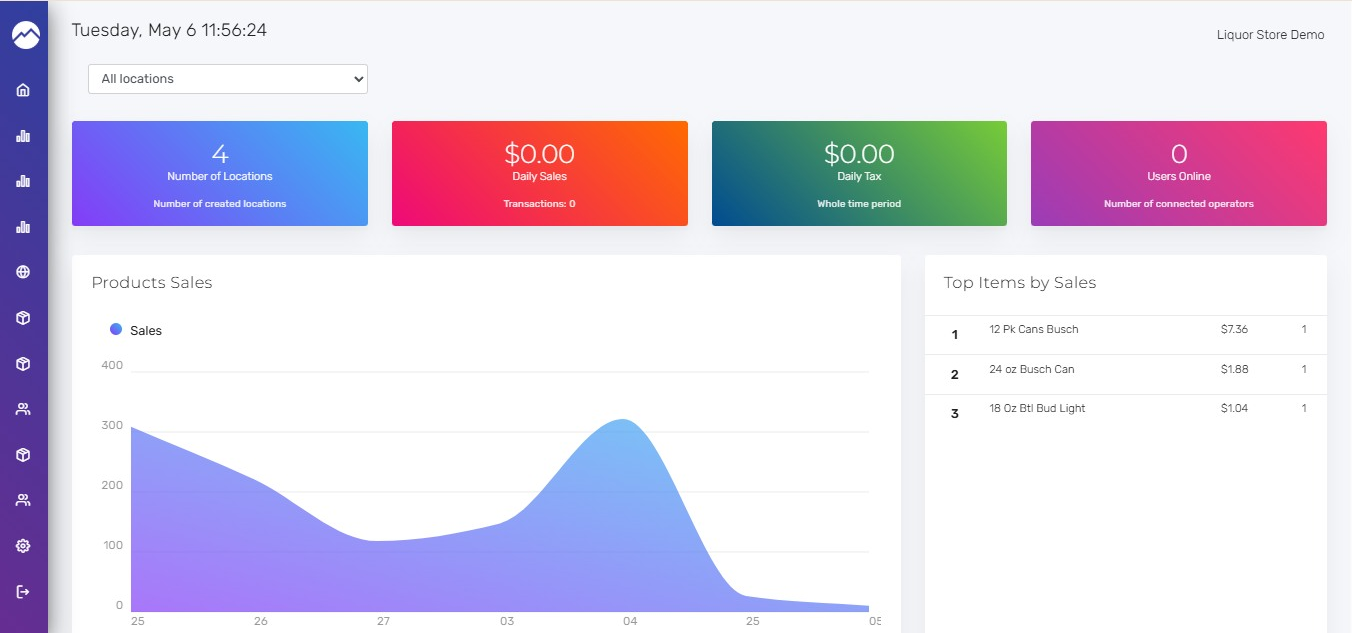1352x633 pixels.
Task: Select the 18 Oz Btl Bud Light item
Action: coord(1037,408)
